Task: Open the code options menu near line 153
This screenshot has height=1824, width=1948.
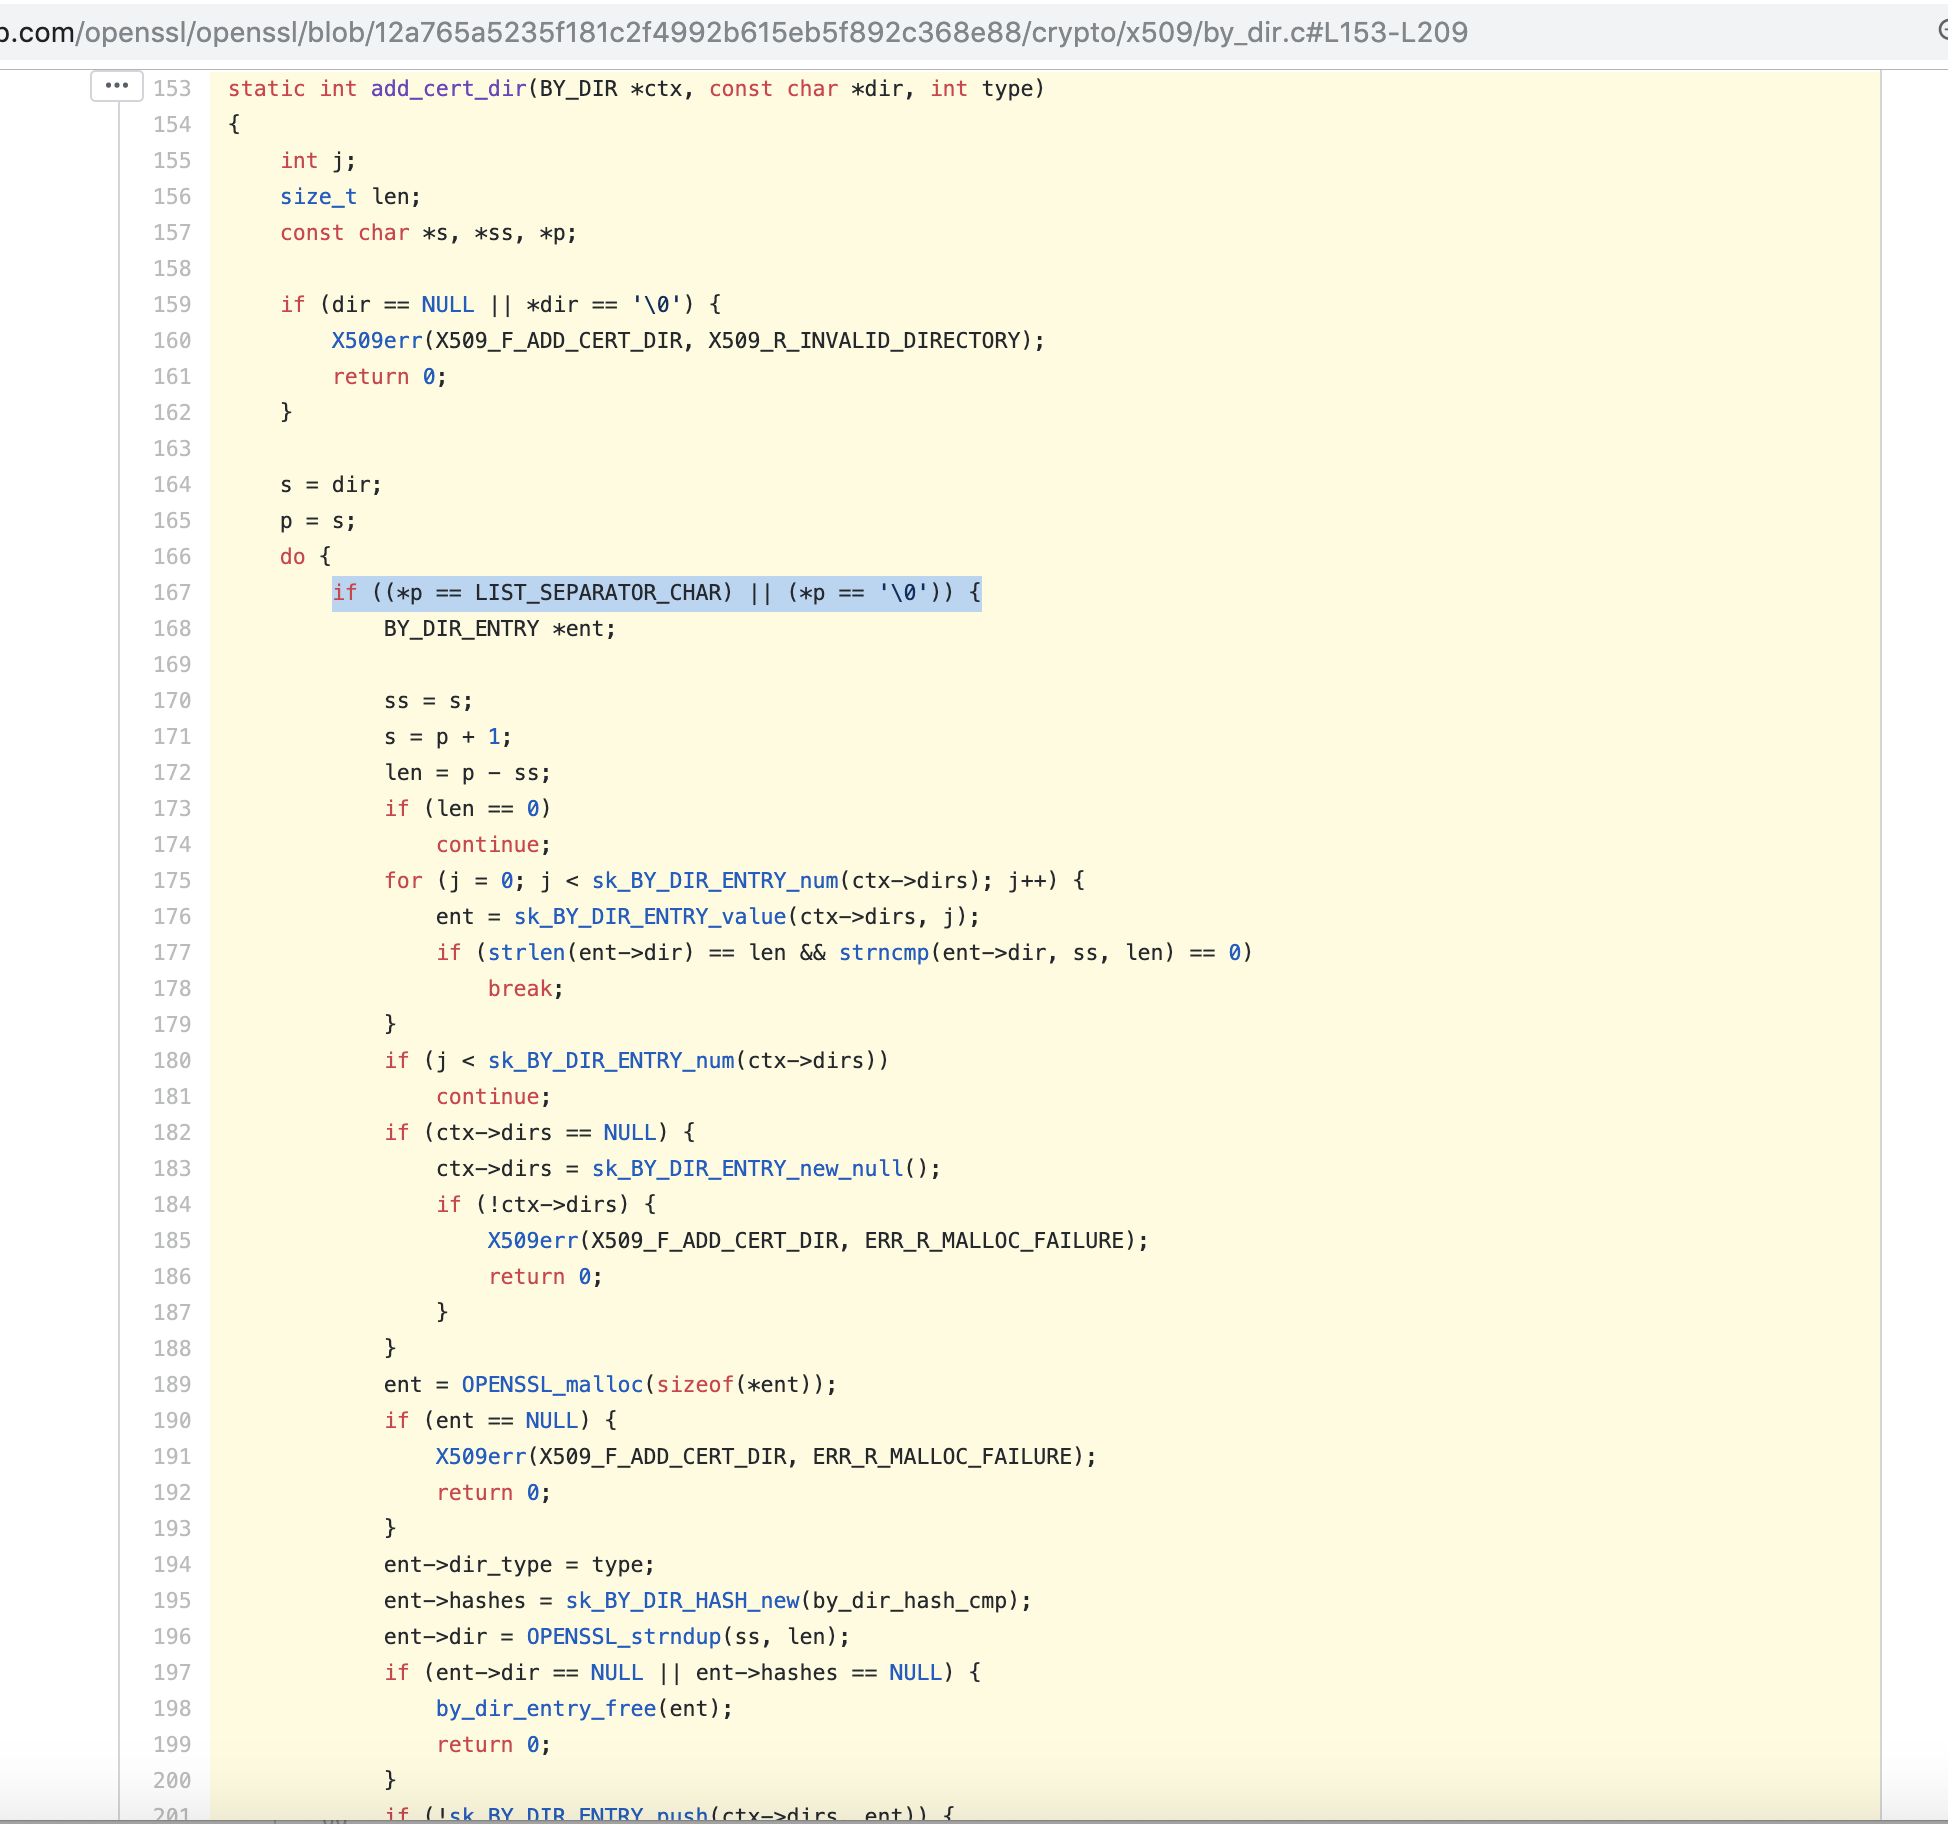Action: click(x=116, y=86)
